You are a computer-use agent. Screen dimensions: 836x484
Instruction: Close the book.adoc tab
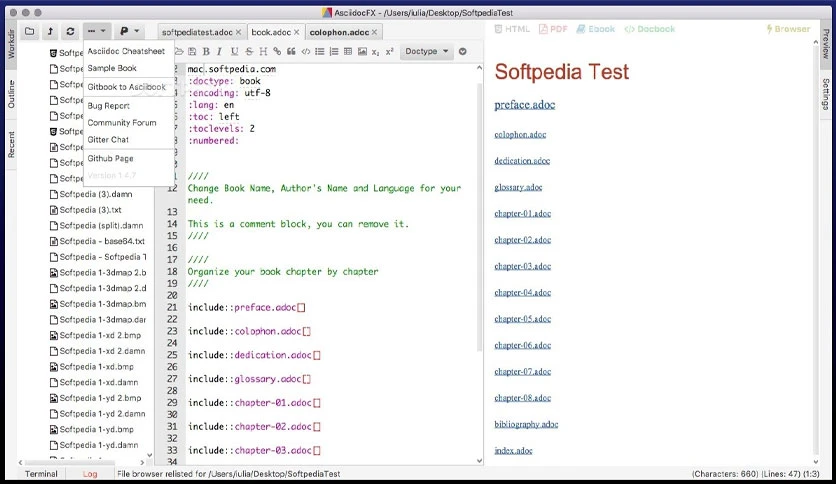pyautogui.click(x=296, y=33)
